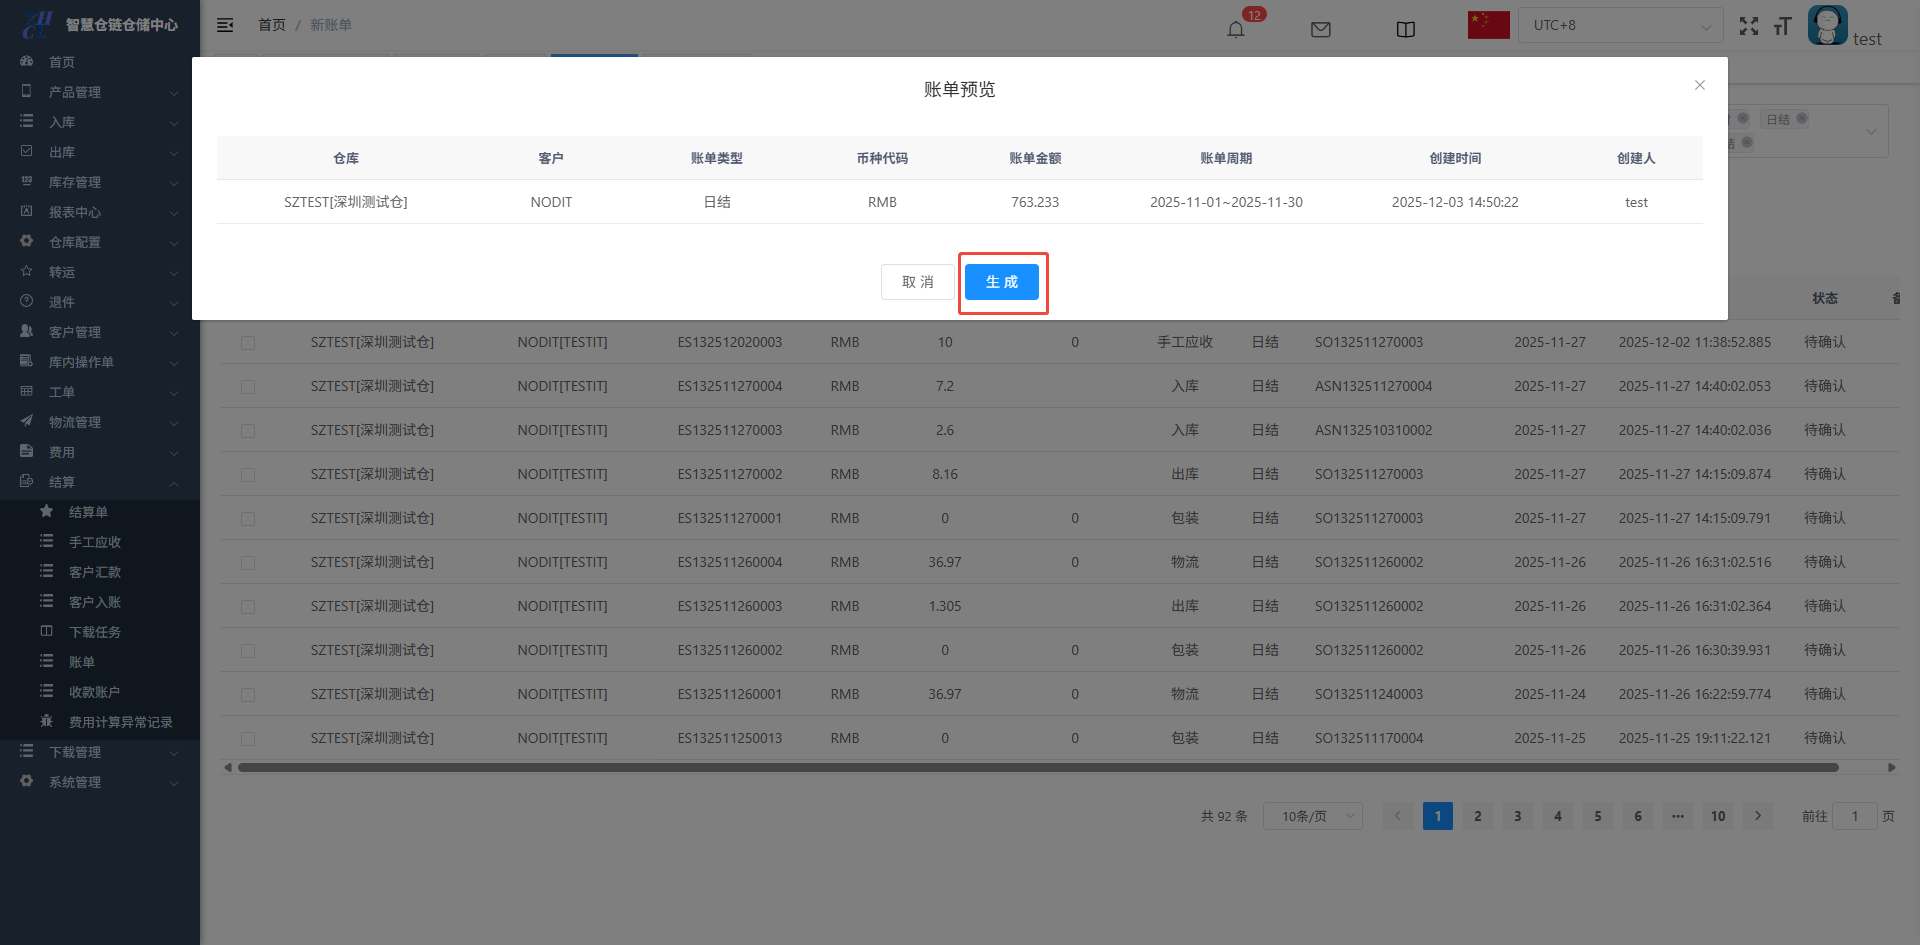Open the documentation book icon
This screenshot has width=1920, height=945.
(x=1405, y=29)
